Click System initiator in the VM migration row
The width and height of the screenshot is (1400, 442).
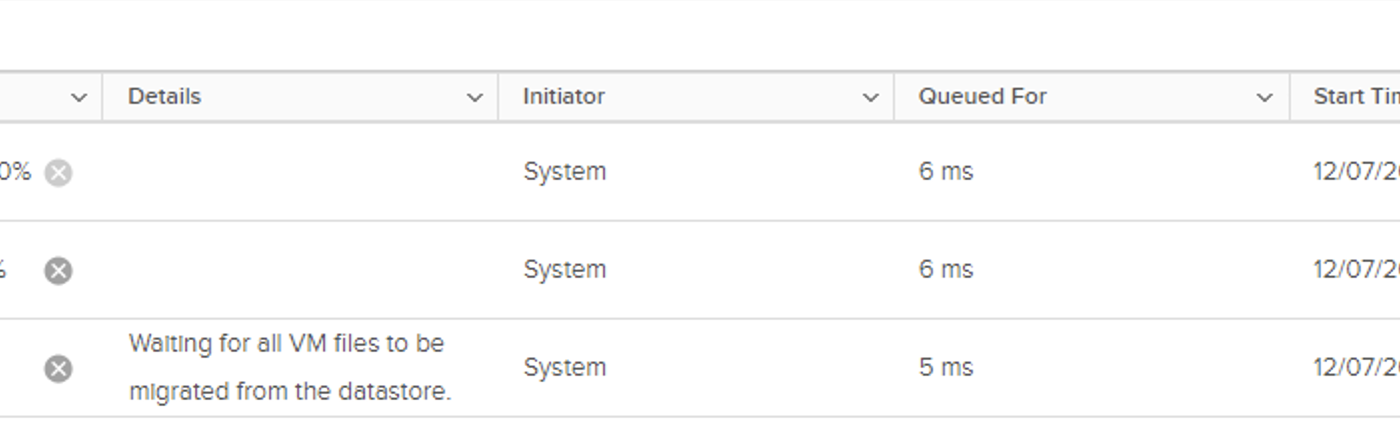coord(565,368)
